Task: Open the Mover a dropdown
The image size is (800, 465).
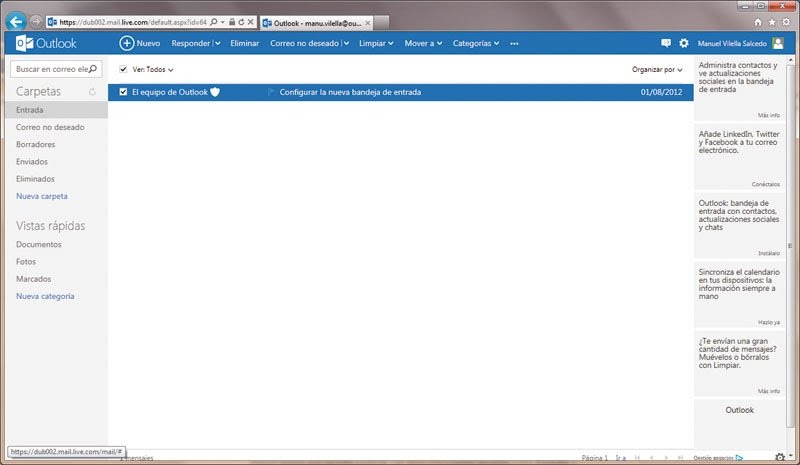Action: pyautogui.click(x=423, y=43)
